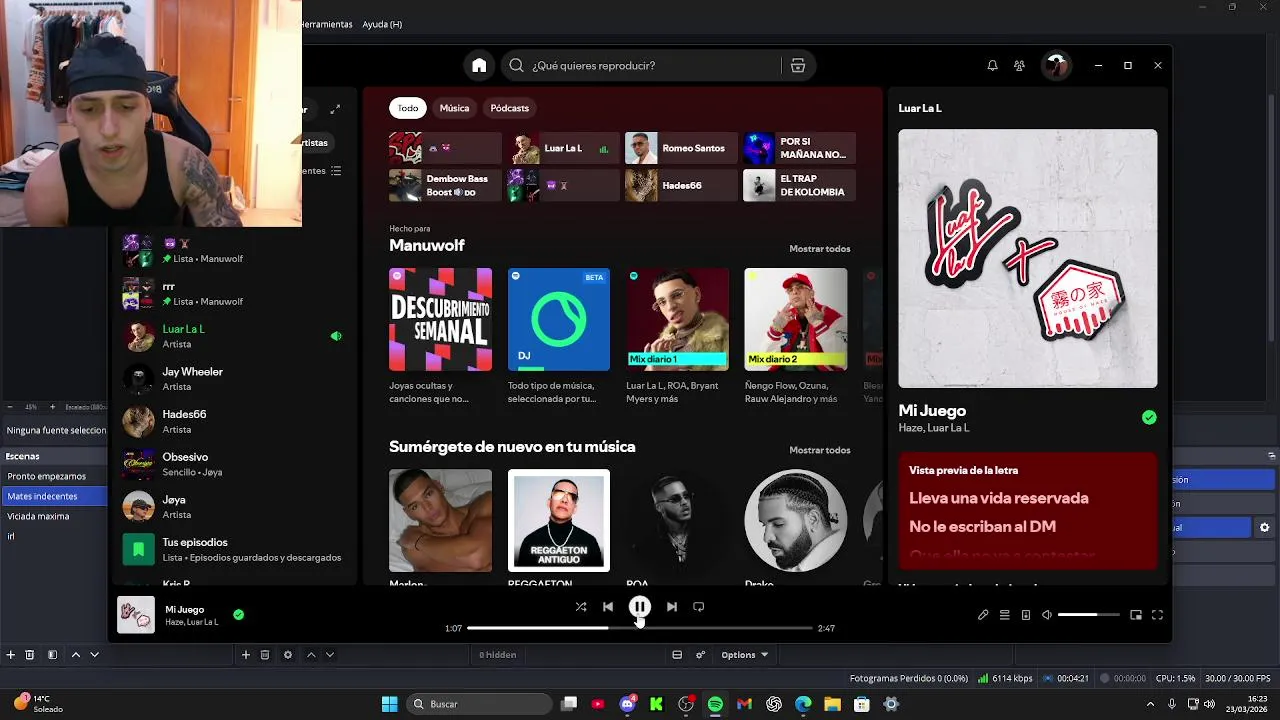Toggle saved checkmark beside Mi Juego in player bar

238,615
